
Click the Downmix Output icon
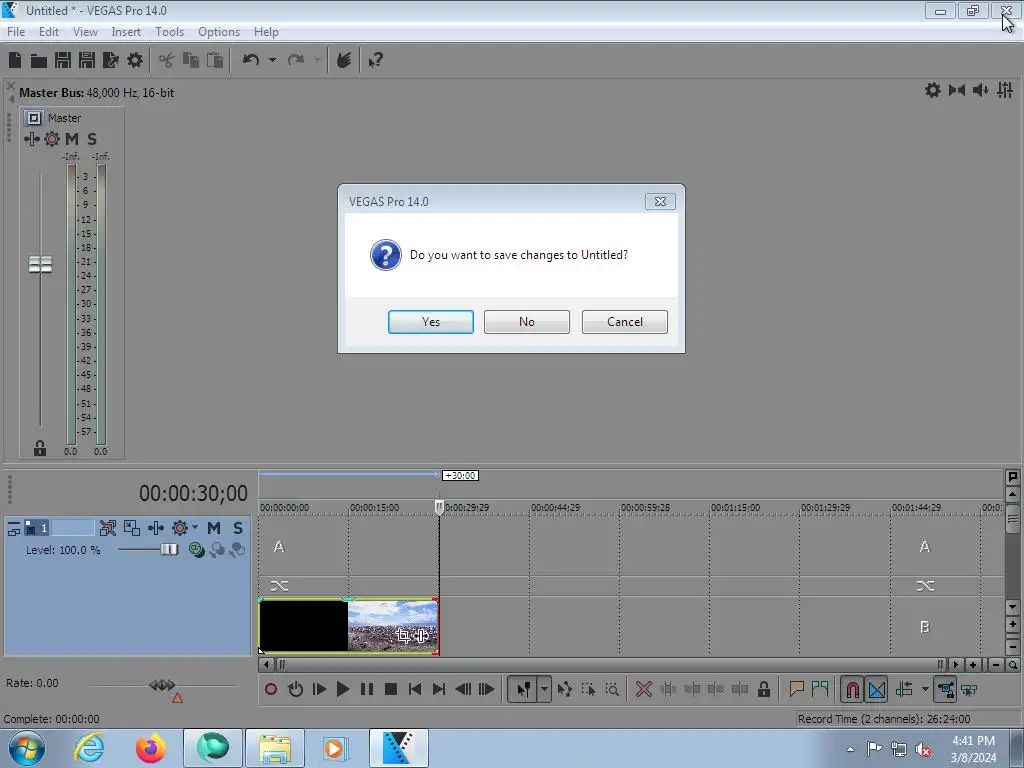click(957, 90)
